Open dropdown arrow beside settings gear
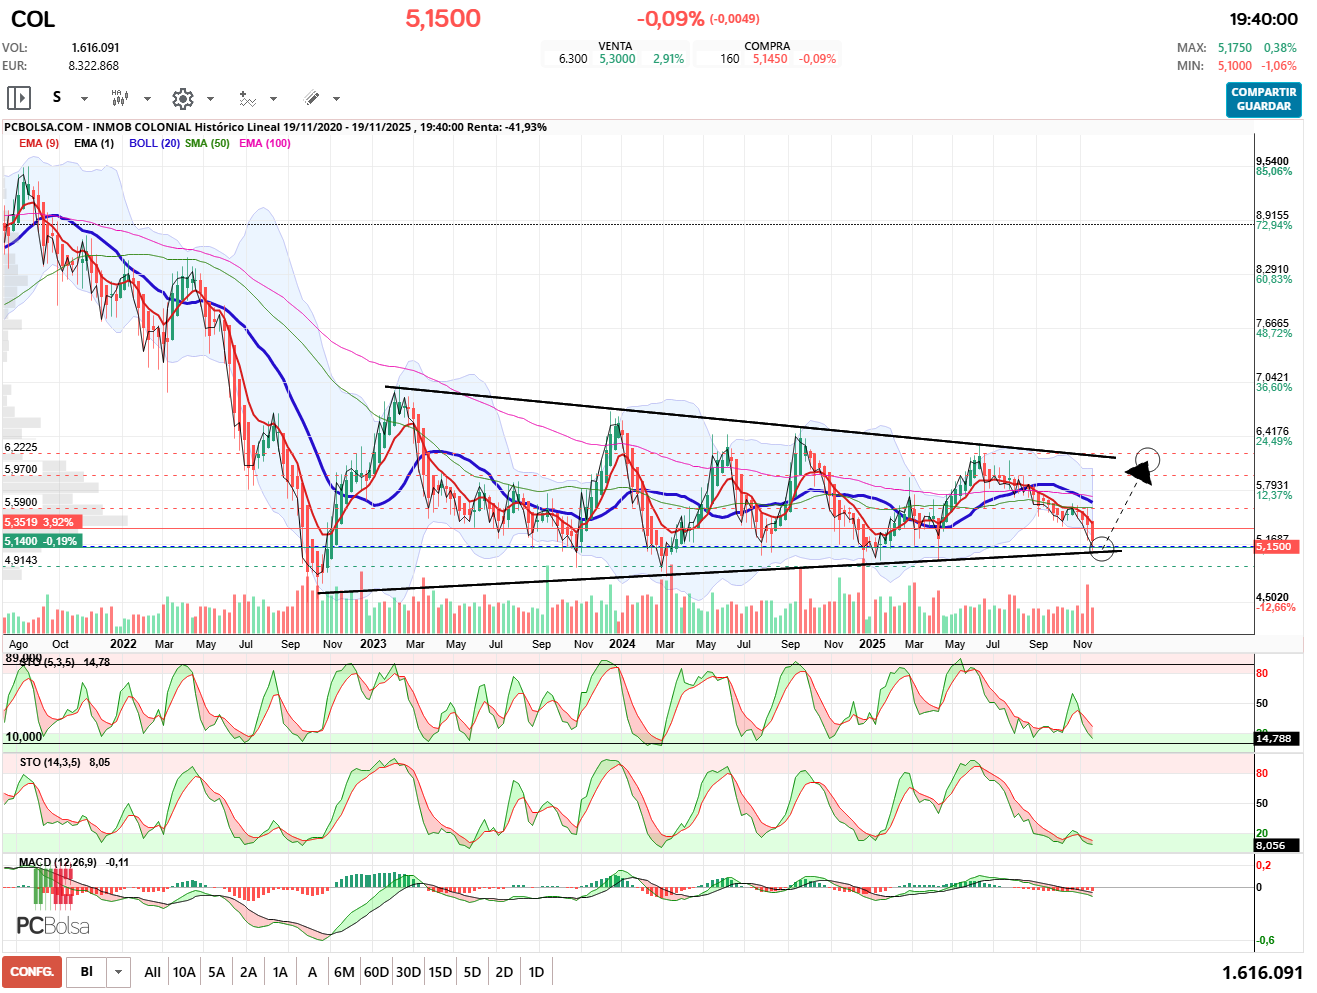Viewport: 1317px width, 993px height. [x=211, y=99]
